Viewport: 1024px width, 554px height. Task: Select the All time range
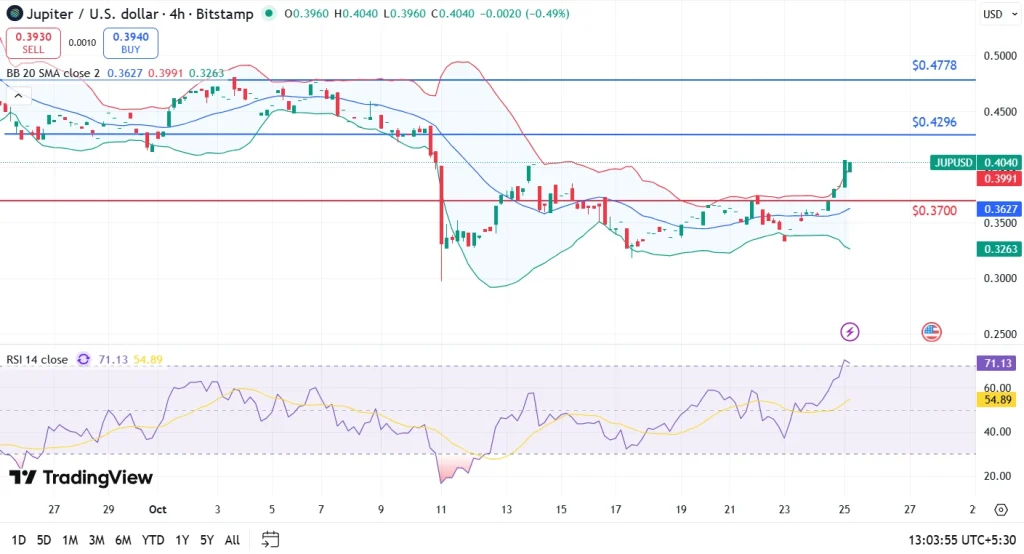[232, 540]
